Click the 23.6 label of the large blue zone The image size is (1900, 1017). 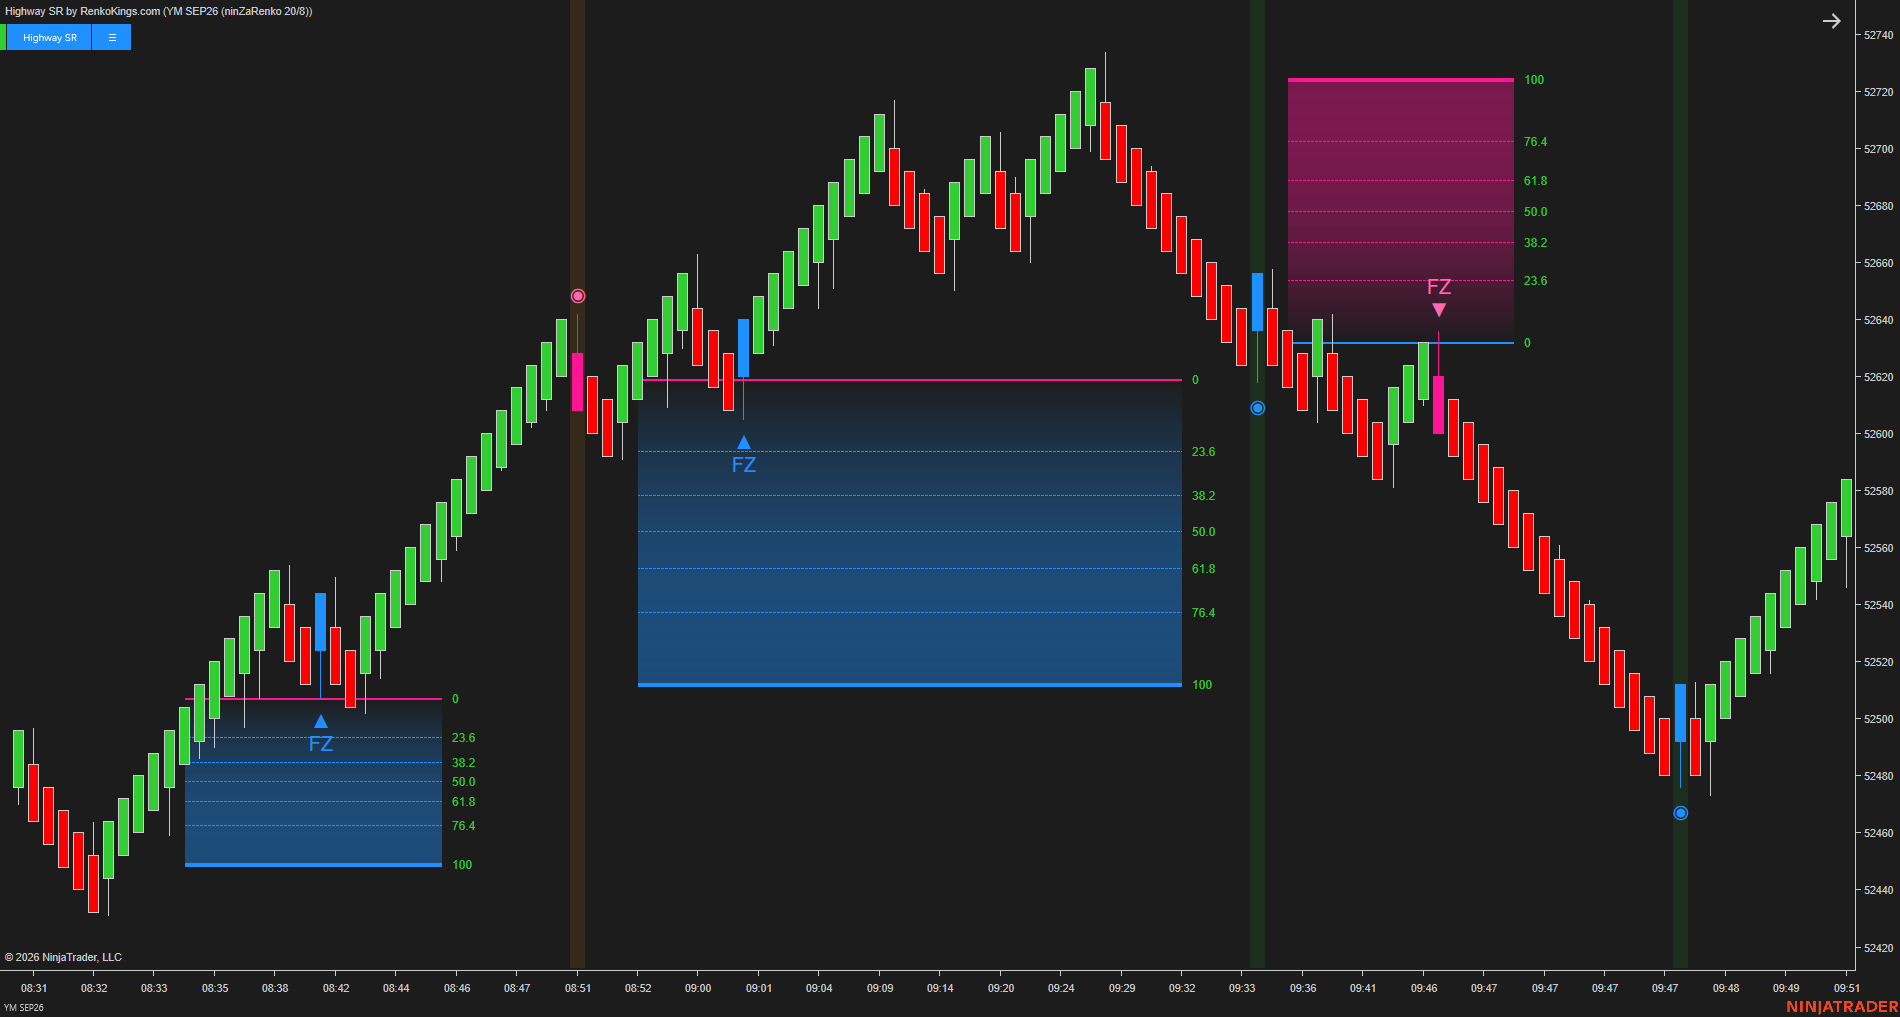[1203, 452]
